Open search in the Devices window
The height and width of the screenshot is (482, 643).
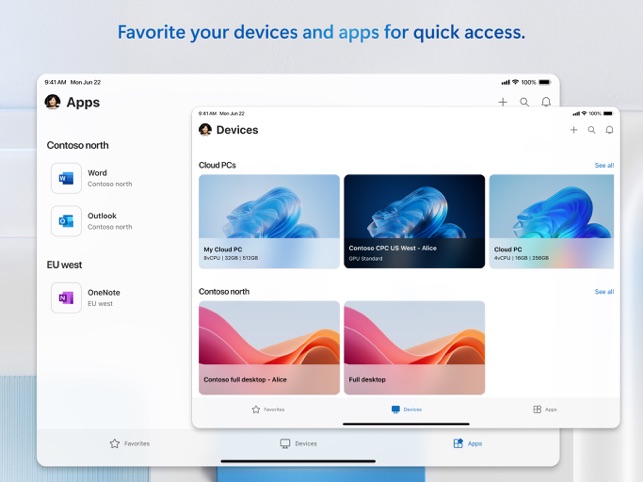(591, 130)
